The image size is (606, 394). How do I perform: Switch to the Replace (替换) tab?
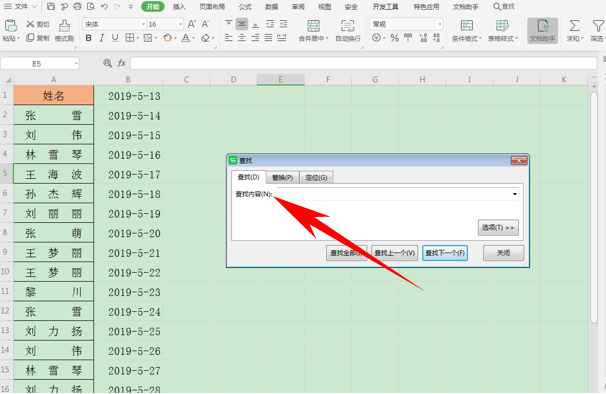click(x=283, y=177)
